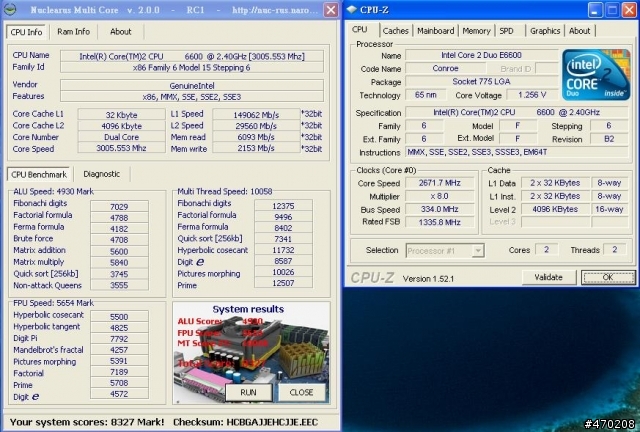Click the Matrix multiply score 5840
The image size is (640, 432).
pos(119,263)
